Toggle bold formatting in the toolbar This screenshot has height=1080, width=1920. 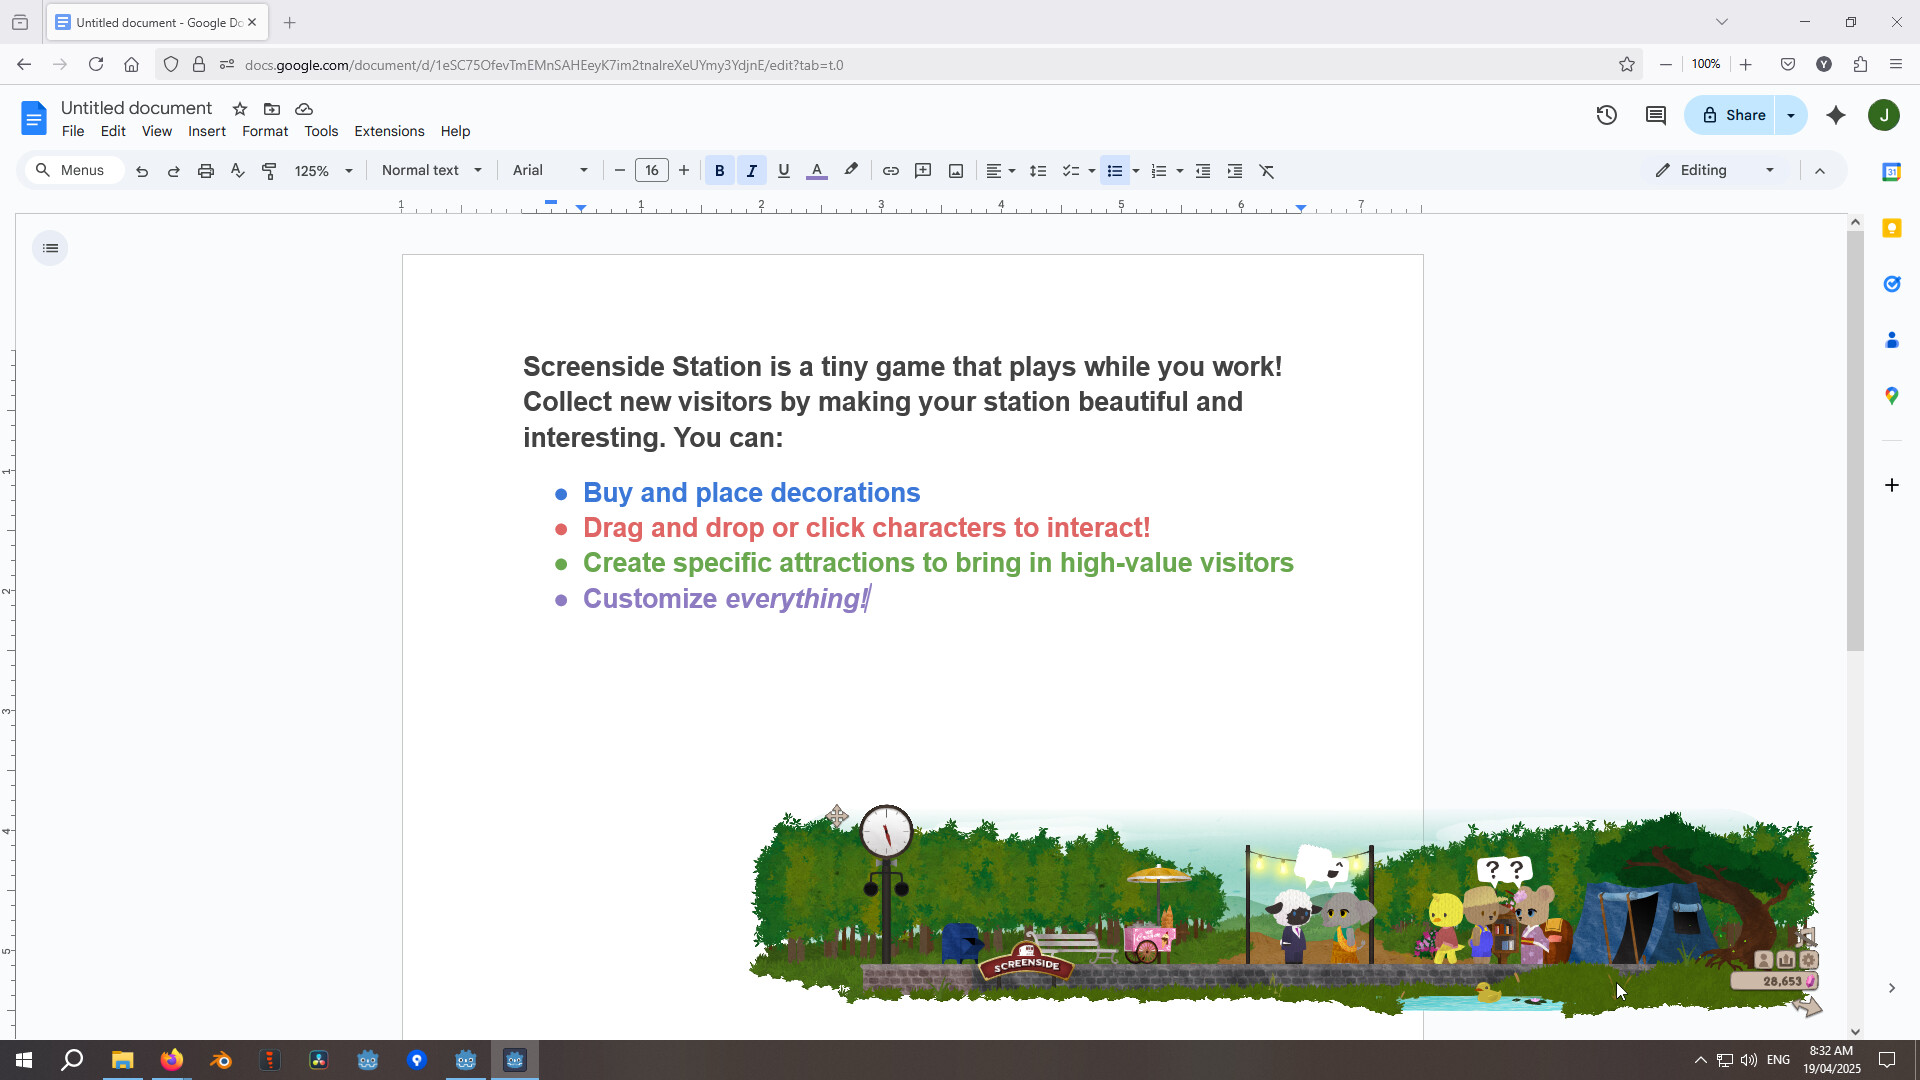click(x=719, y=170)
